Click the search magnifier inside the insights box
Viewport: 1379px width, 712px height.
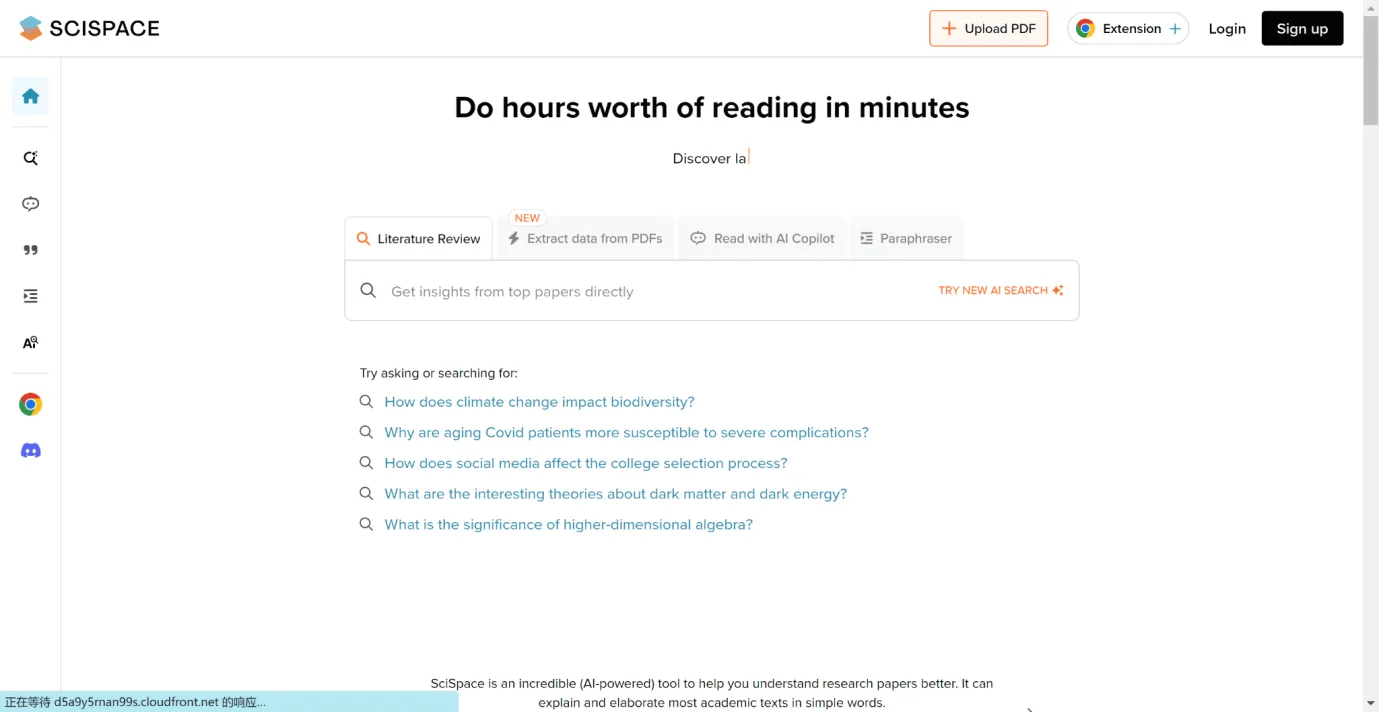click(x=368, y=290)
